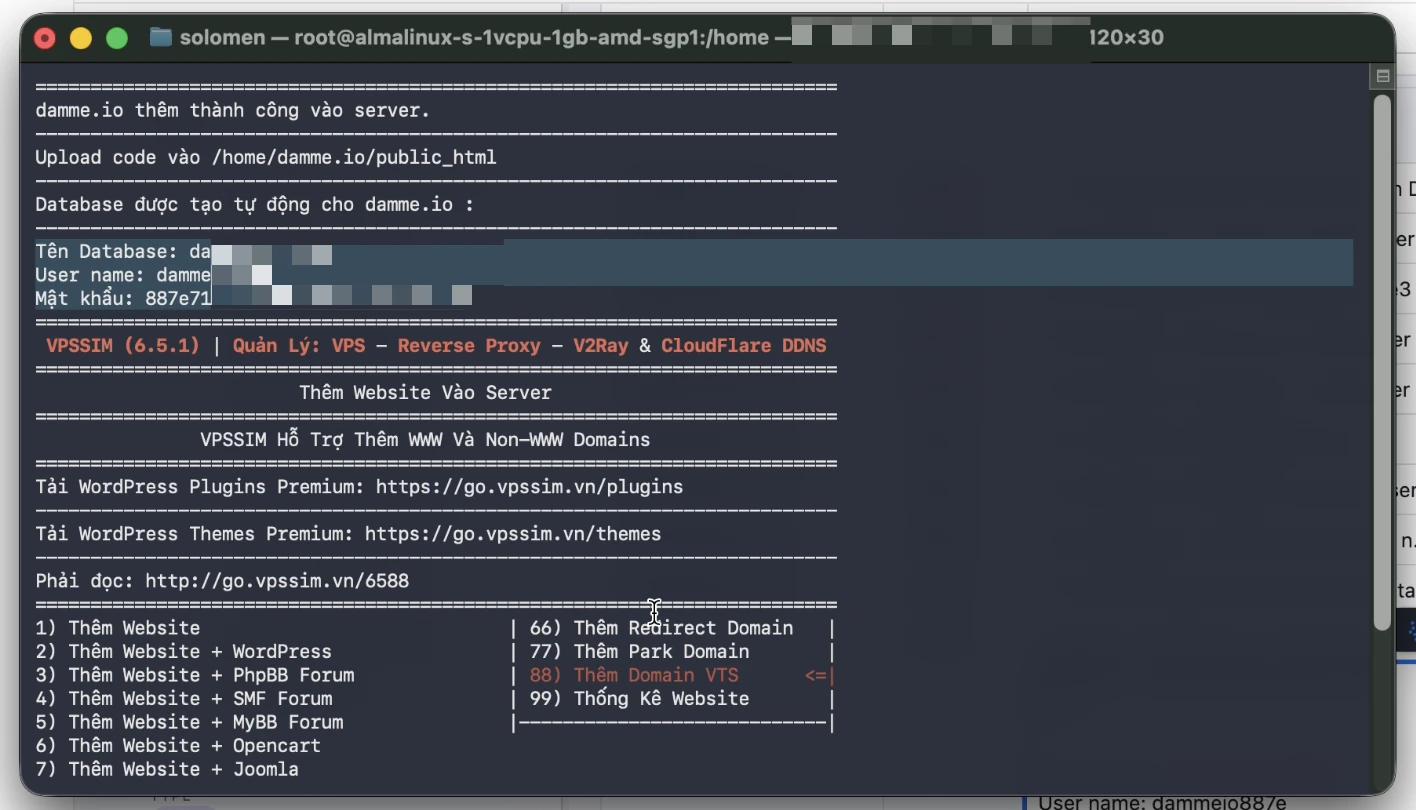Minimize the terminal using the yellow button
The image size is (1416, 810).
tap(81, 39)
